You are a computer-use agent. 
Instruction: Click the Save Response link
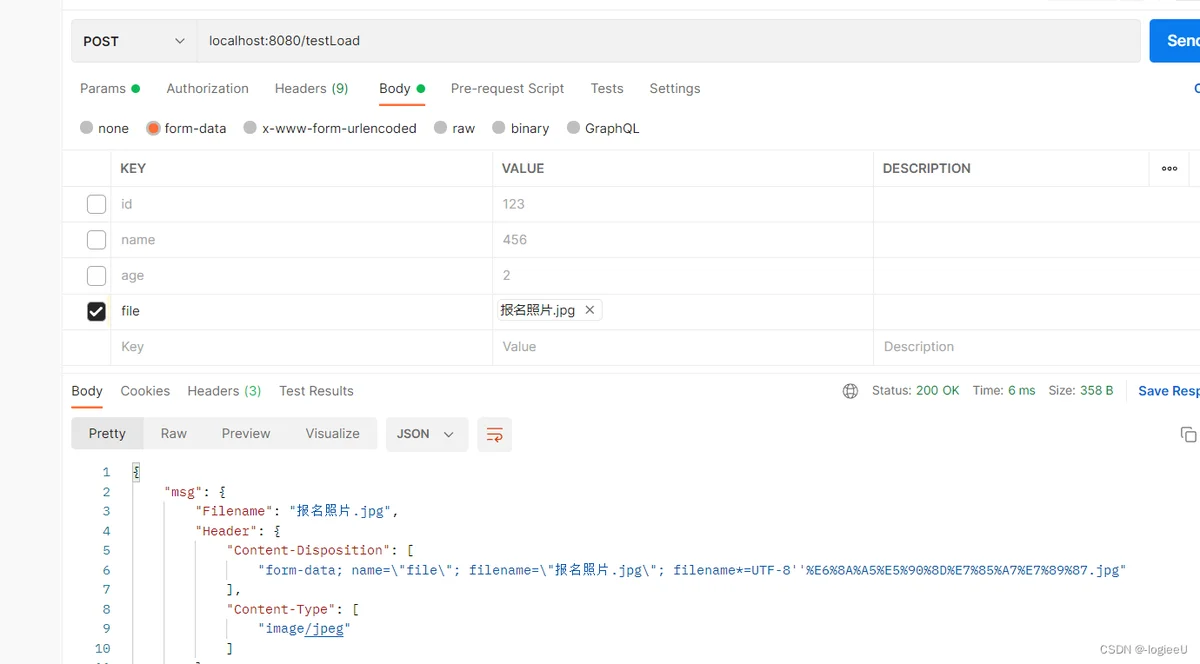1167,391
